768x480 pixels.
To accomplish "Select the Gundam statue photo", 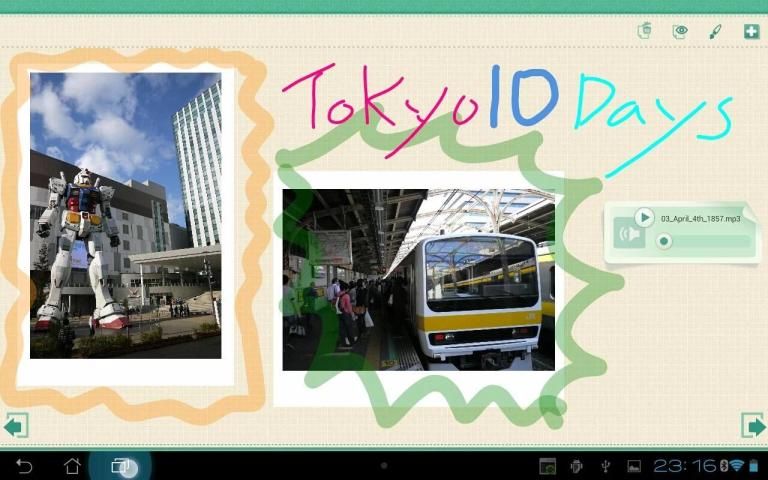I will tap(125, 215).
